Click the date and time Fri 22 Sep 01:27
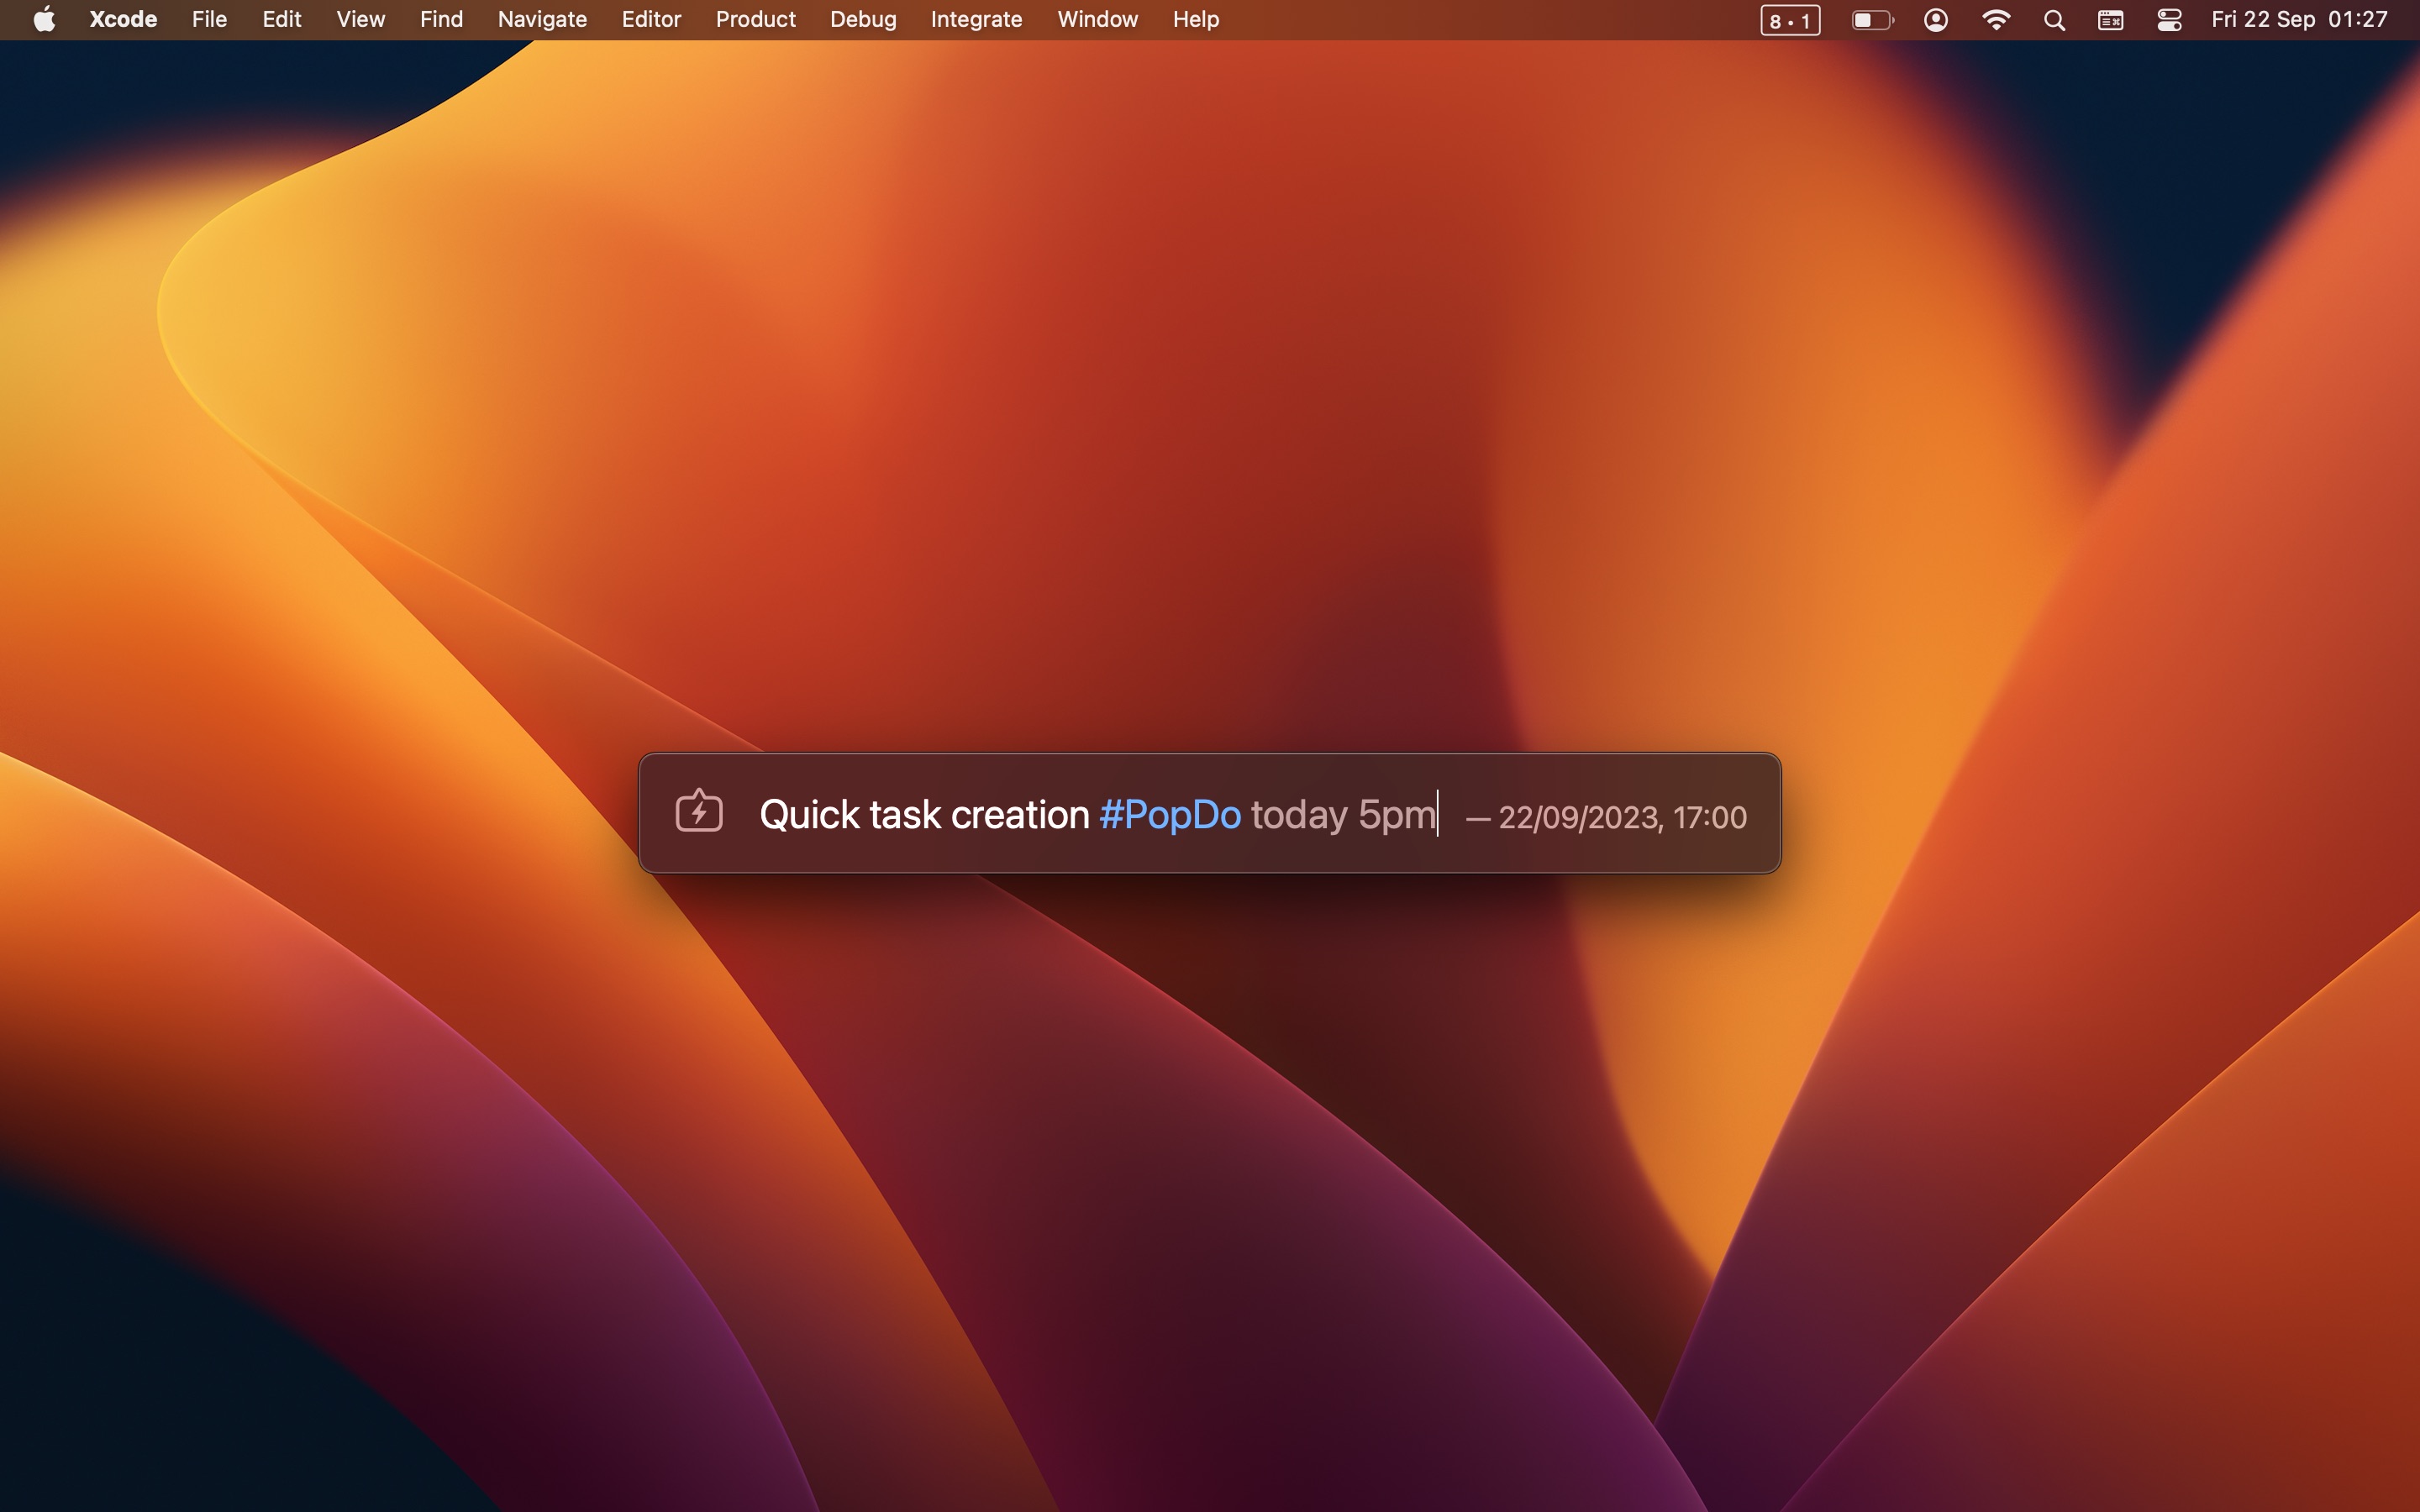Viewport: 2420px width, 1512px height. (2299, 19)
